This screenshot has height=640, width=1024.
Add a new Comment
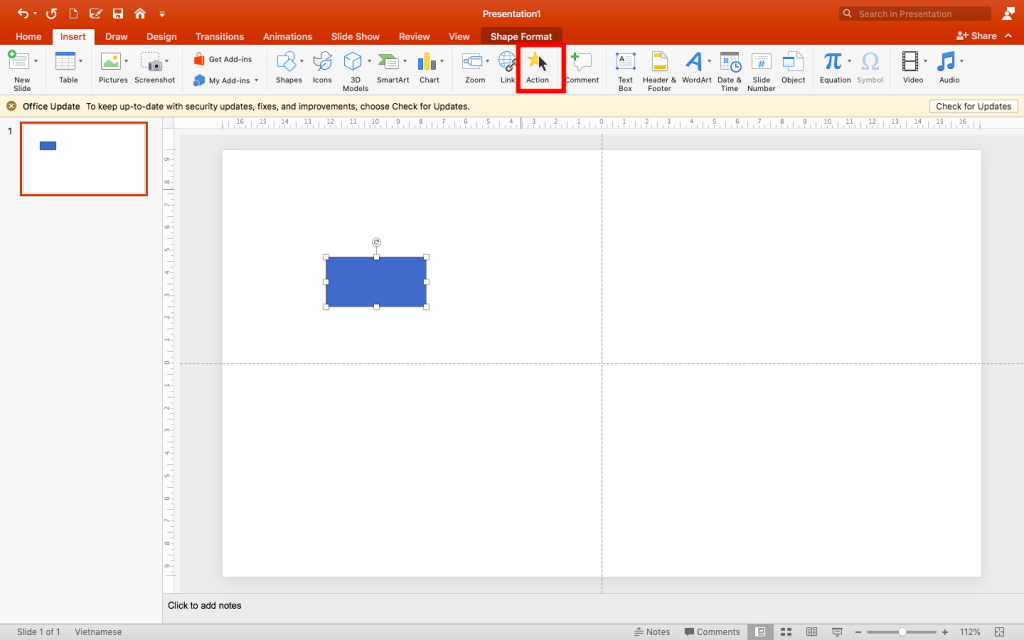click(581, 67)
